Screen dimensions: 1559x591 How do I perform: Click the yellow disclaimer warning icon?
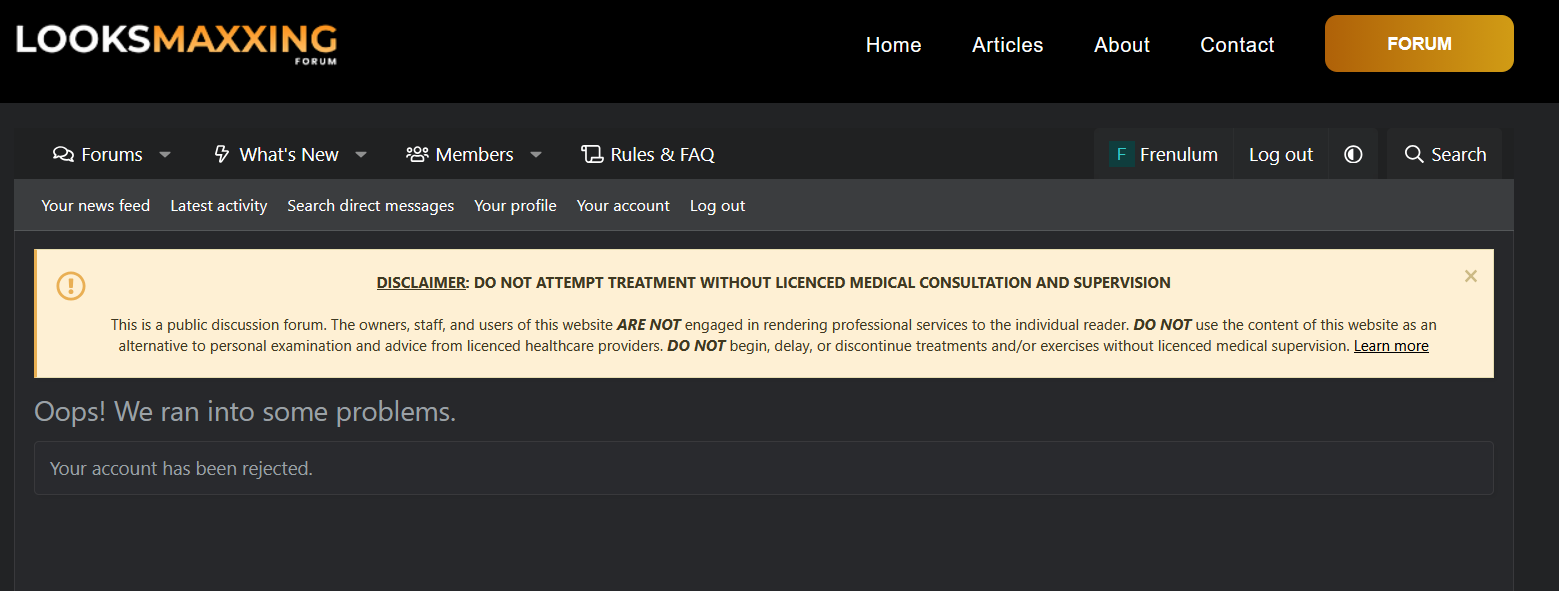tap(71, 286)
